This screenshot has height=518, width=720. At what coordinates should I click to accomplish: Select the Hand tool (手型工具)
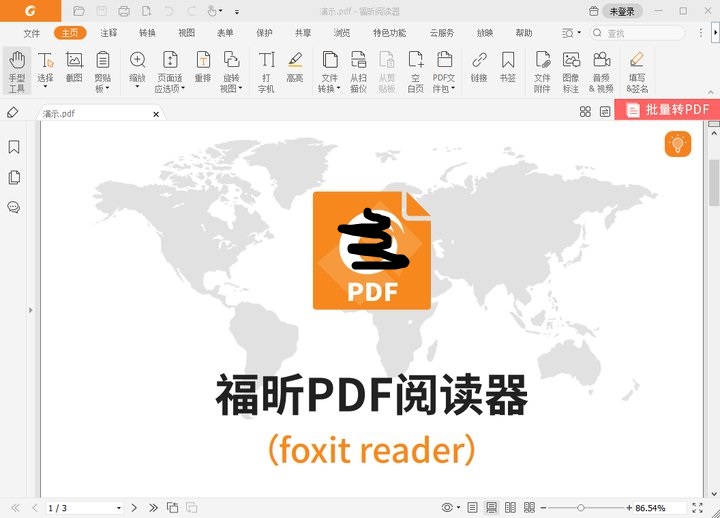click(x=17, y=71)
